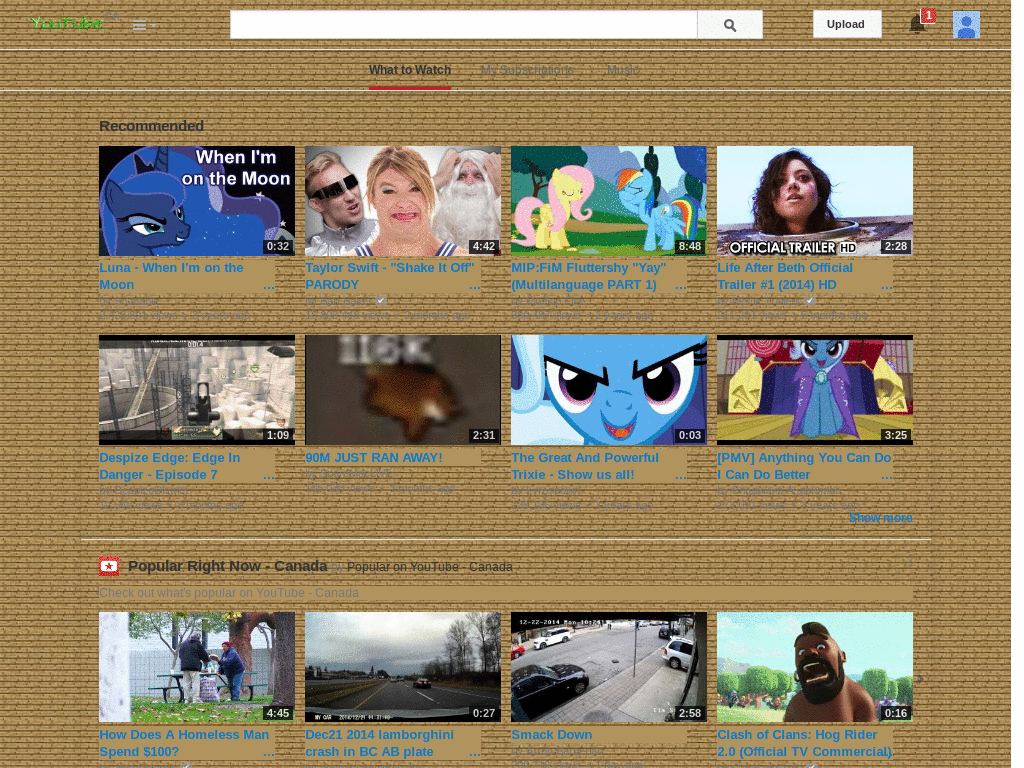This screenshot has height=768, width=1024.
Task: Open Luna When I'm on the Moon thumbnail
Action: click(x=197, y=201)
